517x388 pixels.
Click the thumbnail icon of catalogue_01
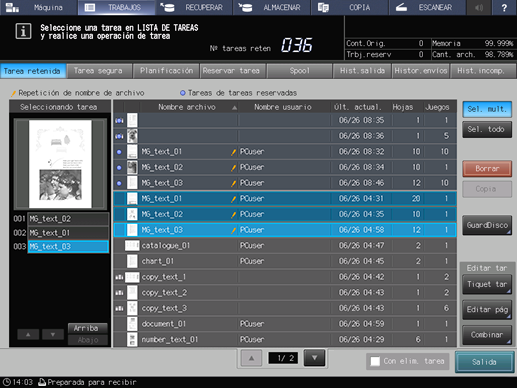click(x=132, y=246)
